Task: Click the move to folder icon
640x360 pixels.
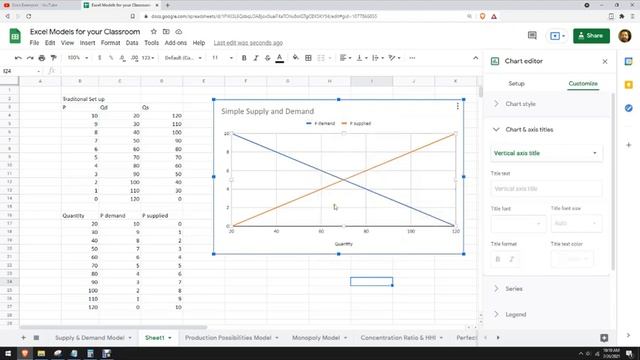Action: pyautogui.click(x=166, y=31)
